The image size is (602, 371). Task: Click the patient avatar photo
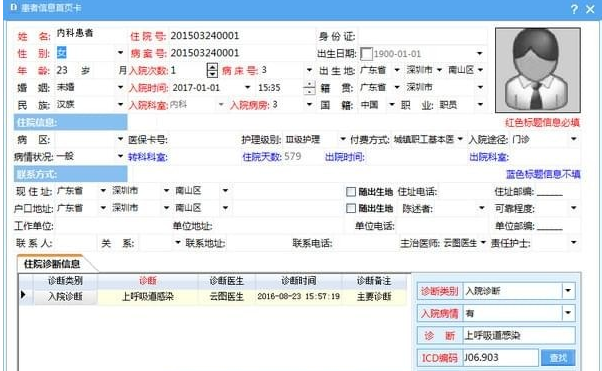(x=538, y=70)
